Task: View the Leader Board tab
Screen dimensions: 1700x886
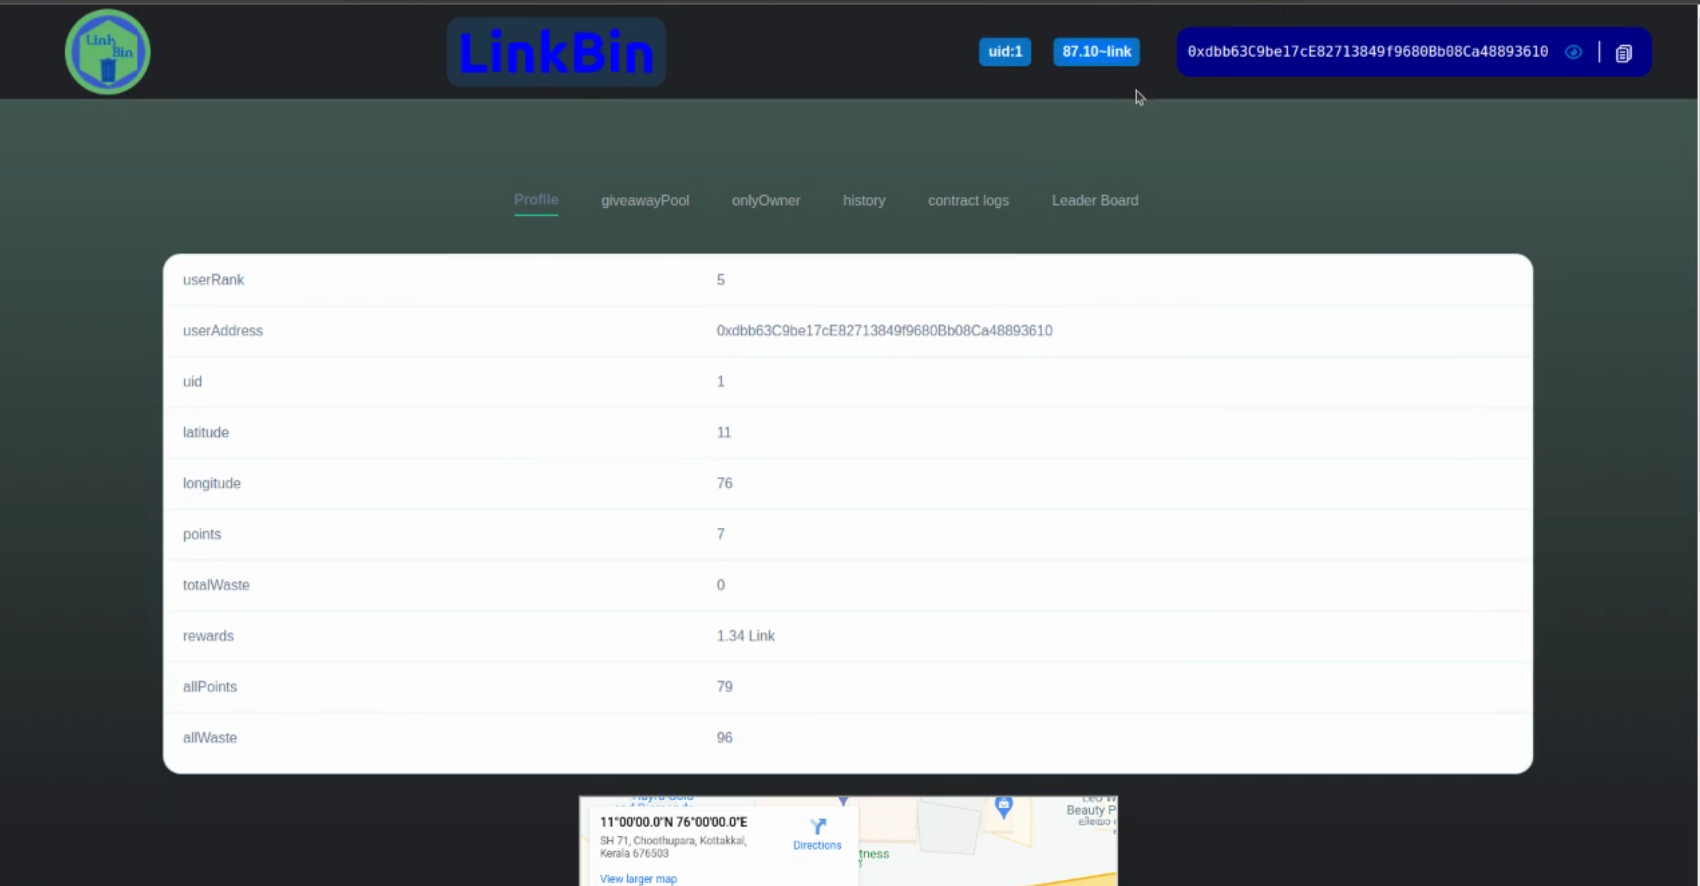Action: pyautogui.click(x=1095, y=201)
